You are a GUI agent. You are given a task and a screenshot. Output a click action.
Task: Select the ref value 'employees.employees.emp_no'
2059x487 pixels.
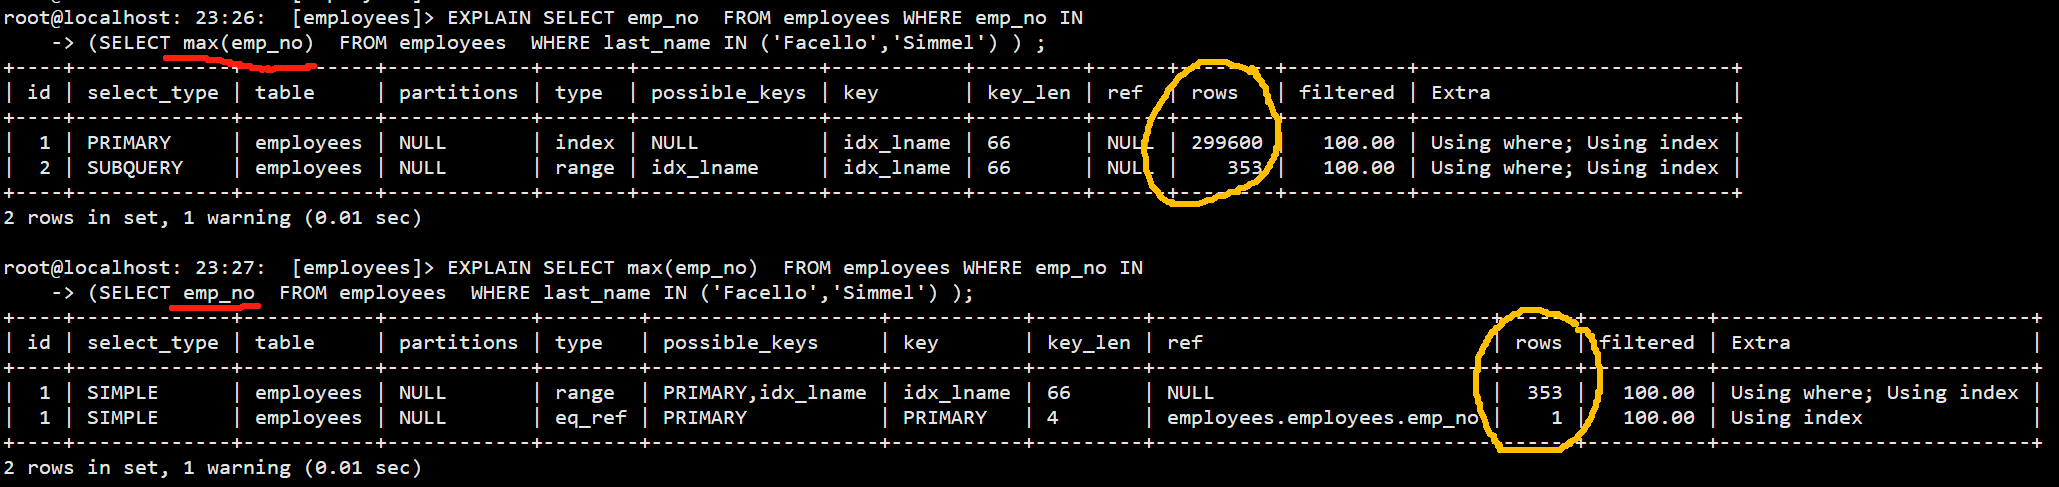(x=1323, y=418)
